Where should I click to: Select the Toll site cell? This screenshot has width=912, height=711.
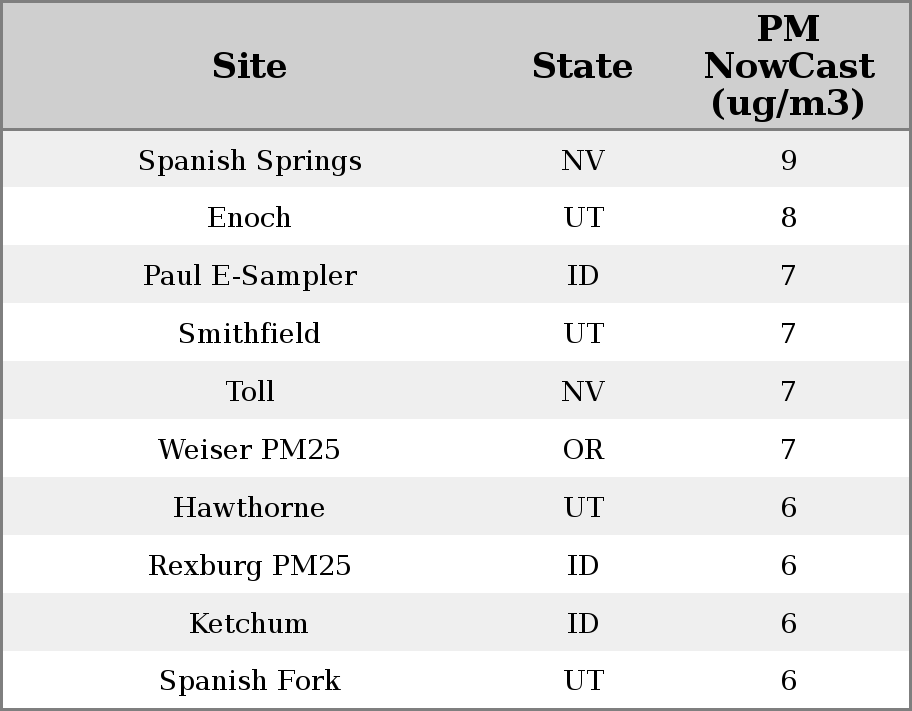249,392
